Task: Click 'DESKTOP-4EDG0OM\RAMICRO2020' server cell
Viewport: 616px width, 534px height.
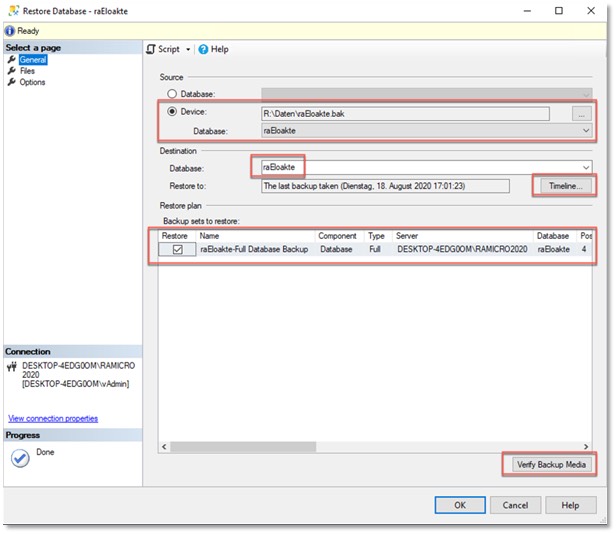Action: click(x=462, y=250)
